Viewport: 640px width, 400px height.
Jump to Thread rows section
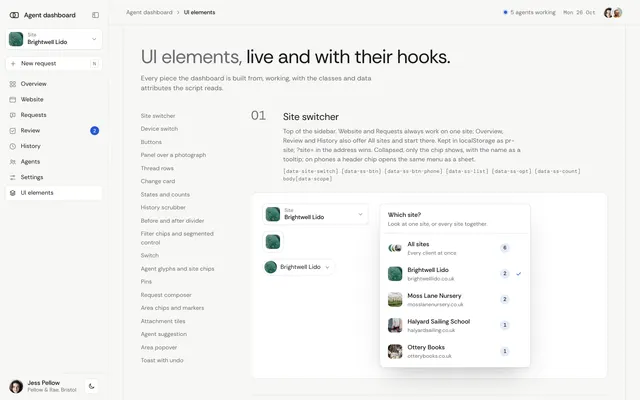157,168
